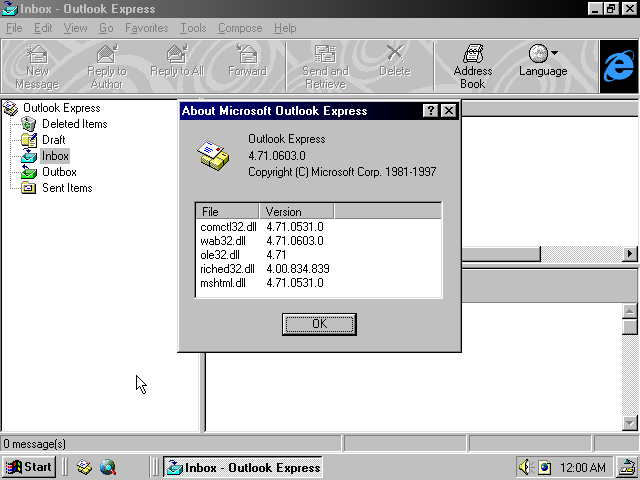The width and height of the screenshot is (640, 480).
Task: Click the Start button on taskbar
Action: 29,467
